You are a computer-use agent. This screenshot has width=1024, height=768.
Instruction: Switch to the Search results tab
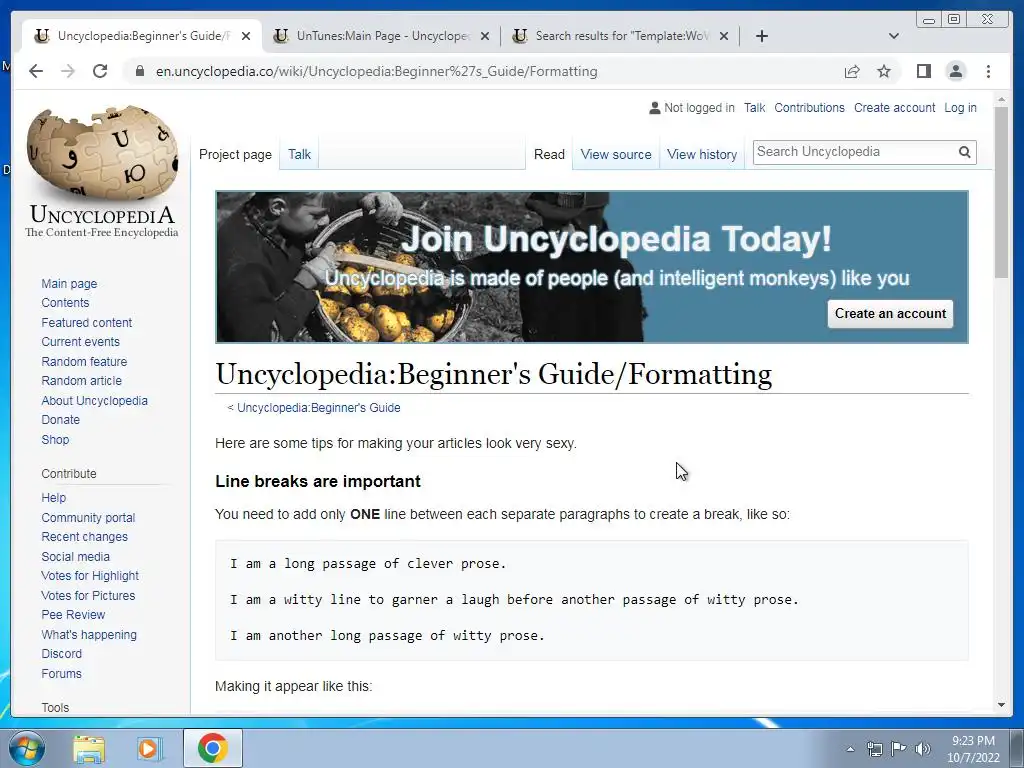(x=620, y=36)
